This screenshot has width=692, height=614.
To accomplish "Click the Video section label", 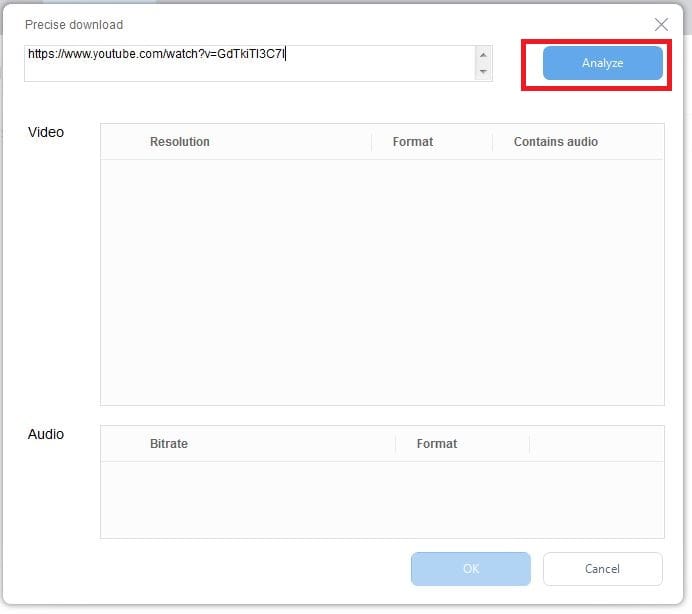I will coord(46,132).
